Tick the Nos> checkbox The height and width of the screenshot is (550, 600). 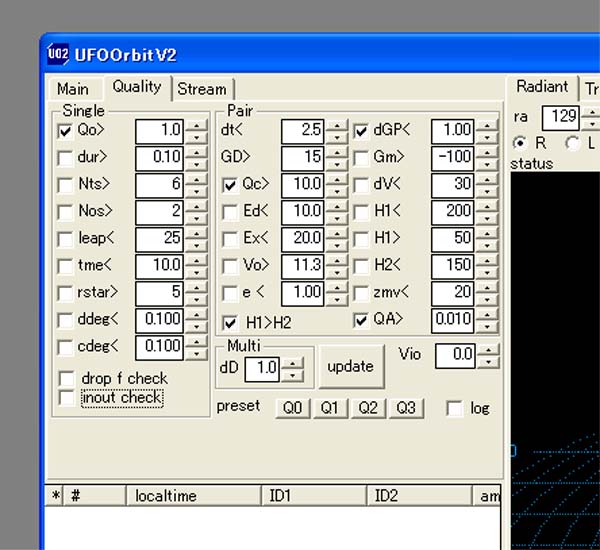(65, 212)
